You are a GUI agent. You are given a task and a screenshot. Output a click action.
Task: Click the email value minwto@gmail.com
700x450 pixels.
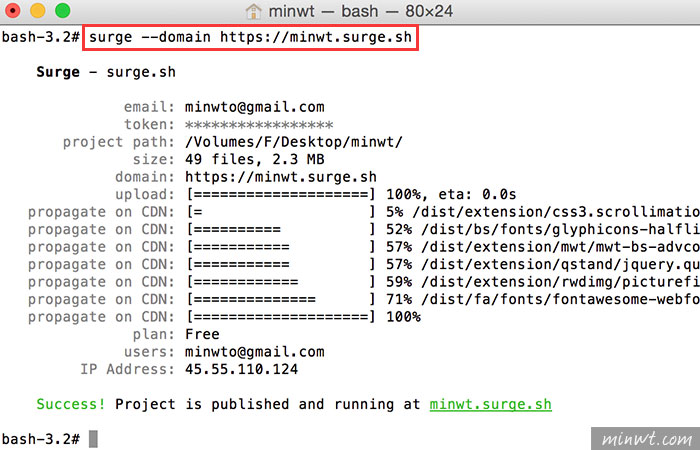click(x=254, y=107)
